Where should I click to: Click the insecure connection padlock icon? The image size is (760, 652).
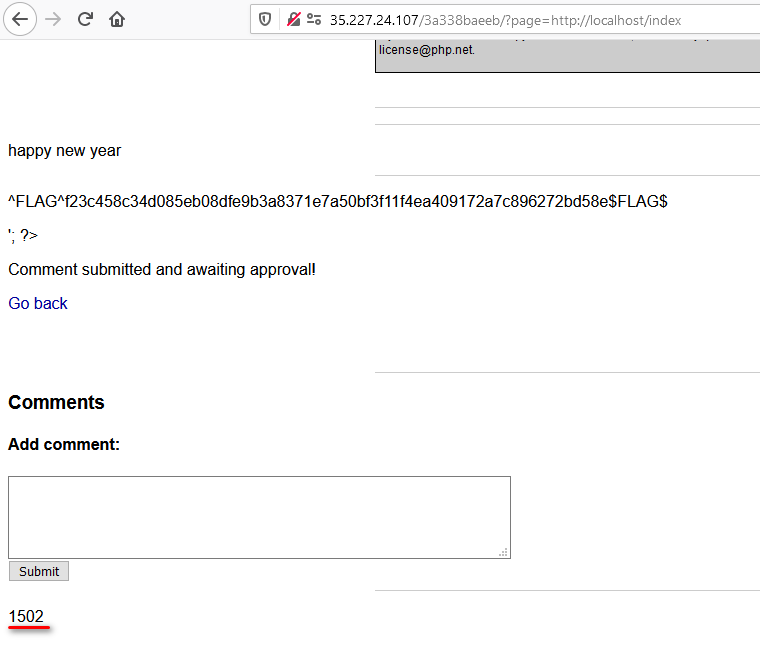pos(294,19)
